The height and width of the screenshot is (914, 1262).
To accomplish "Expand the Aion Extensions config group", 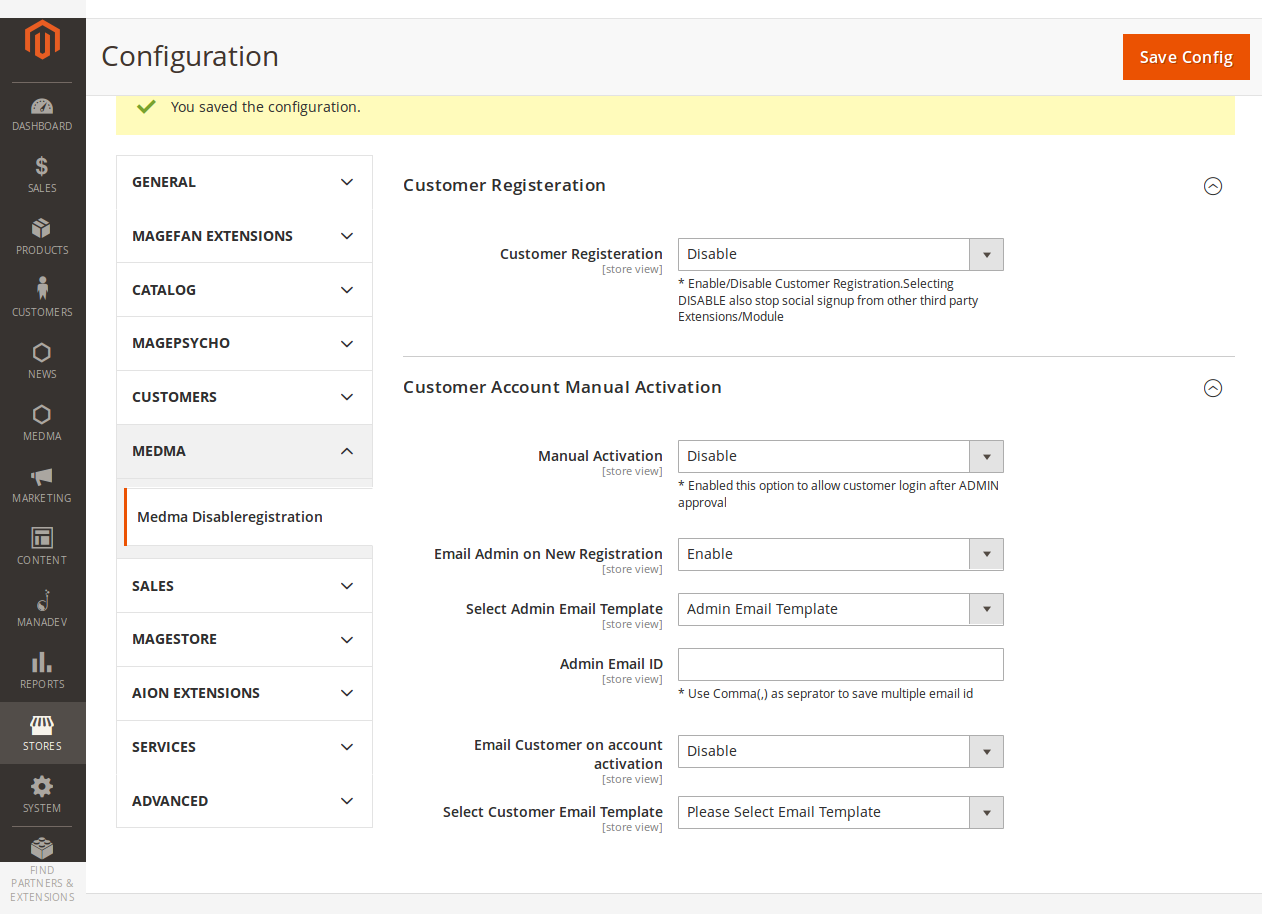I will coord(244,693).
